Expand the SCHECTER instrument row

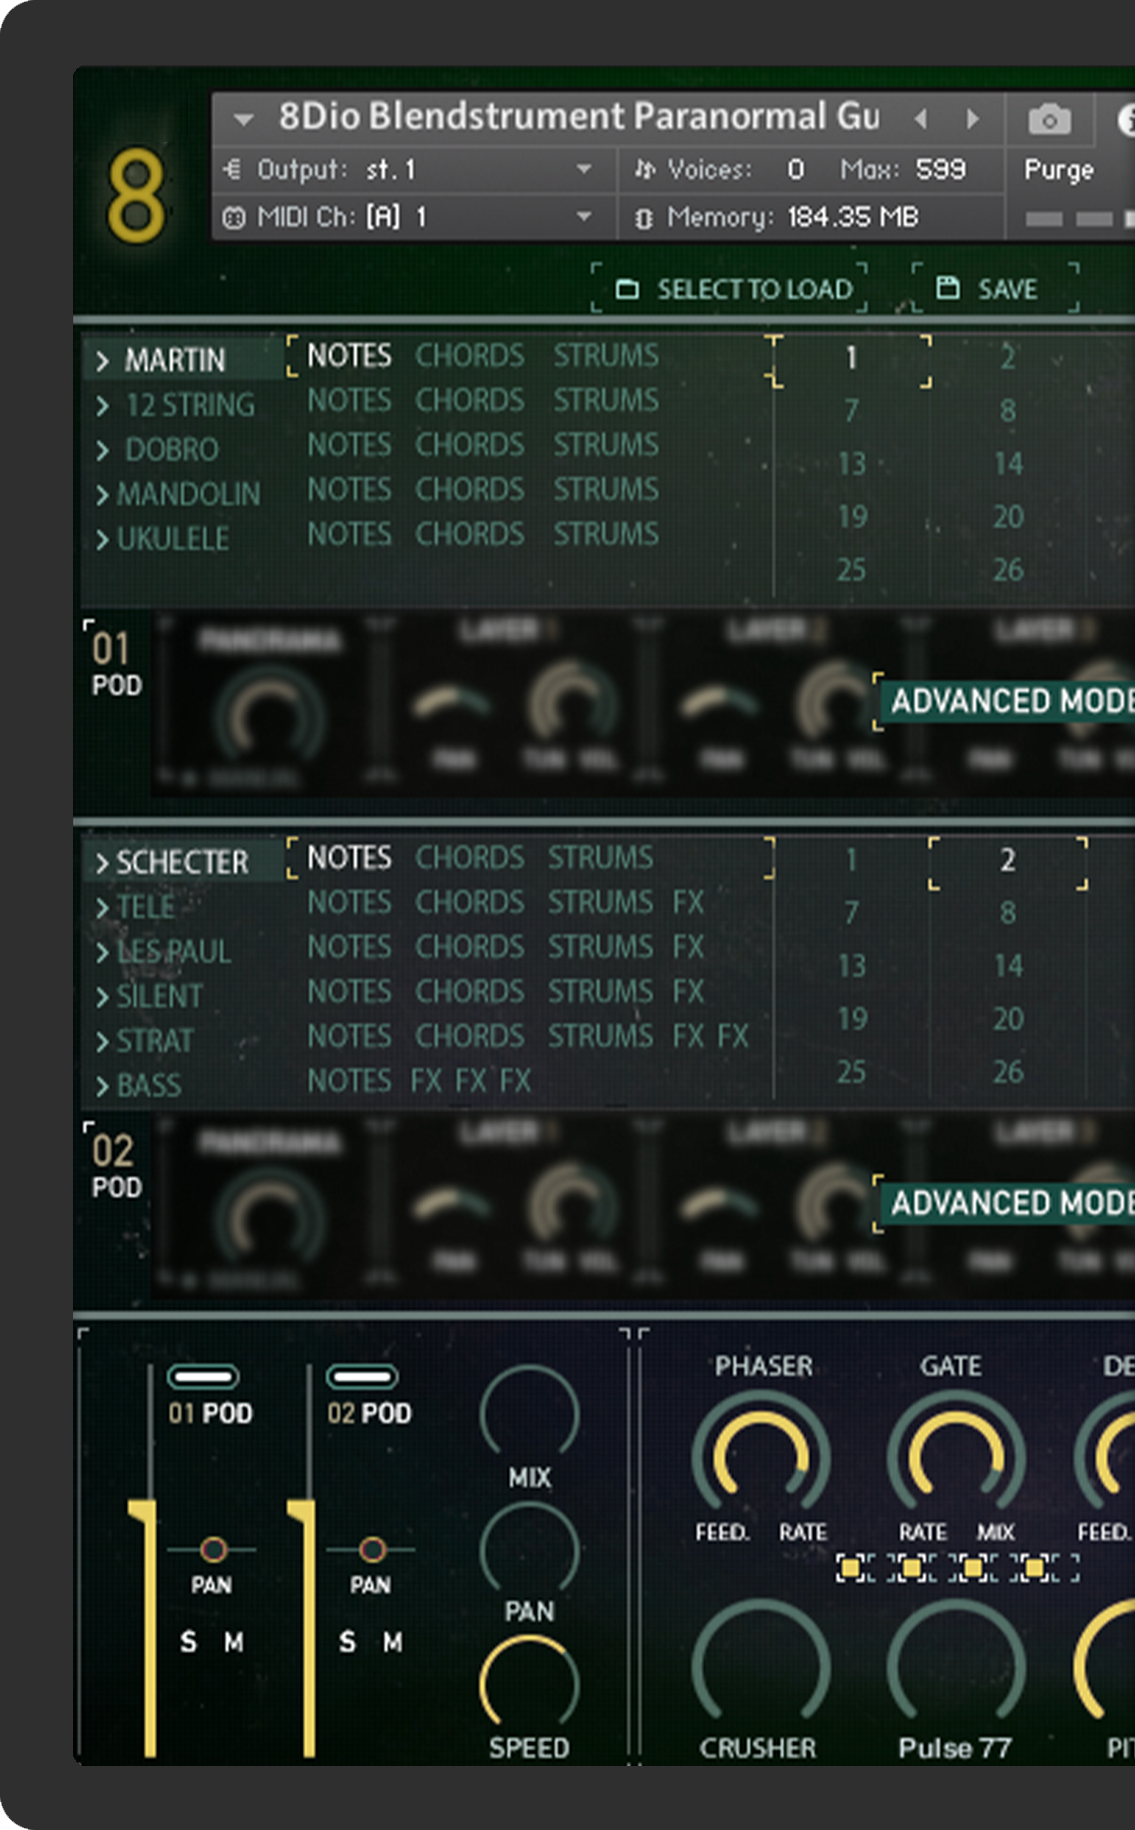[x=102, y=863]
